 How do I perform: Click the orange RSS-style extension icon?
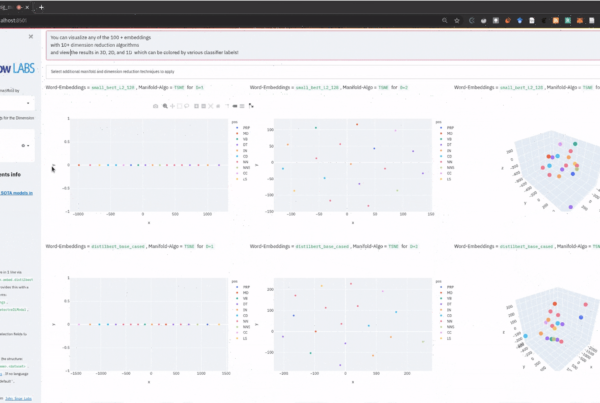click(556, 20)
